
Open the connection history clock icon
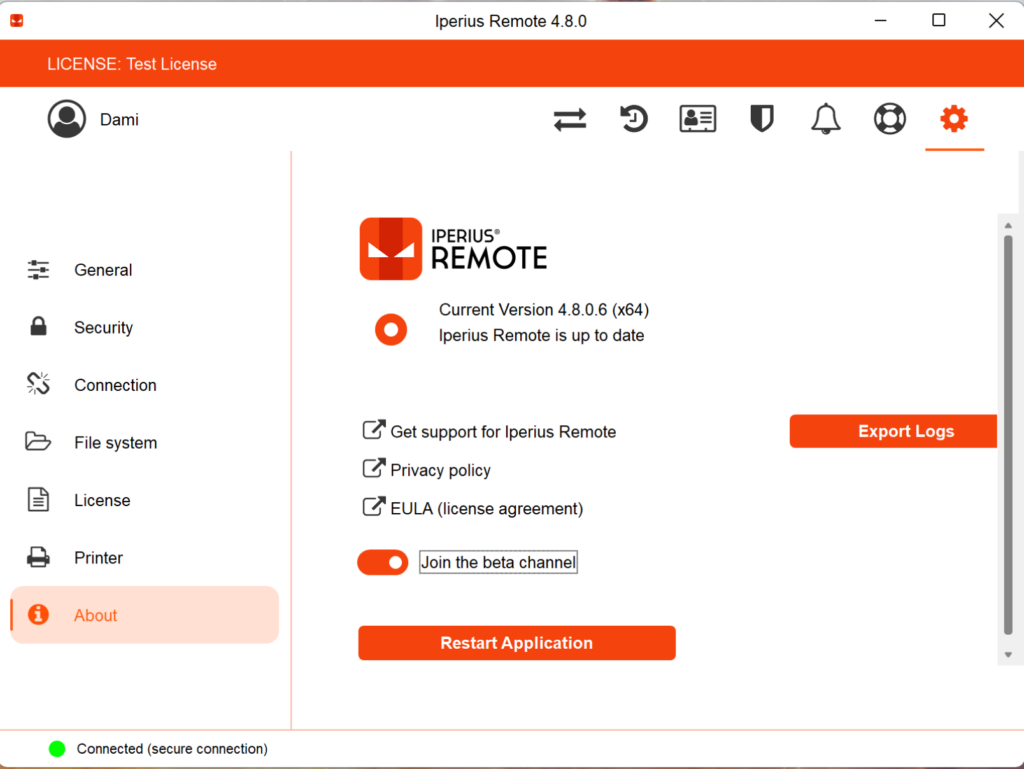point(633,119)
